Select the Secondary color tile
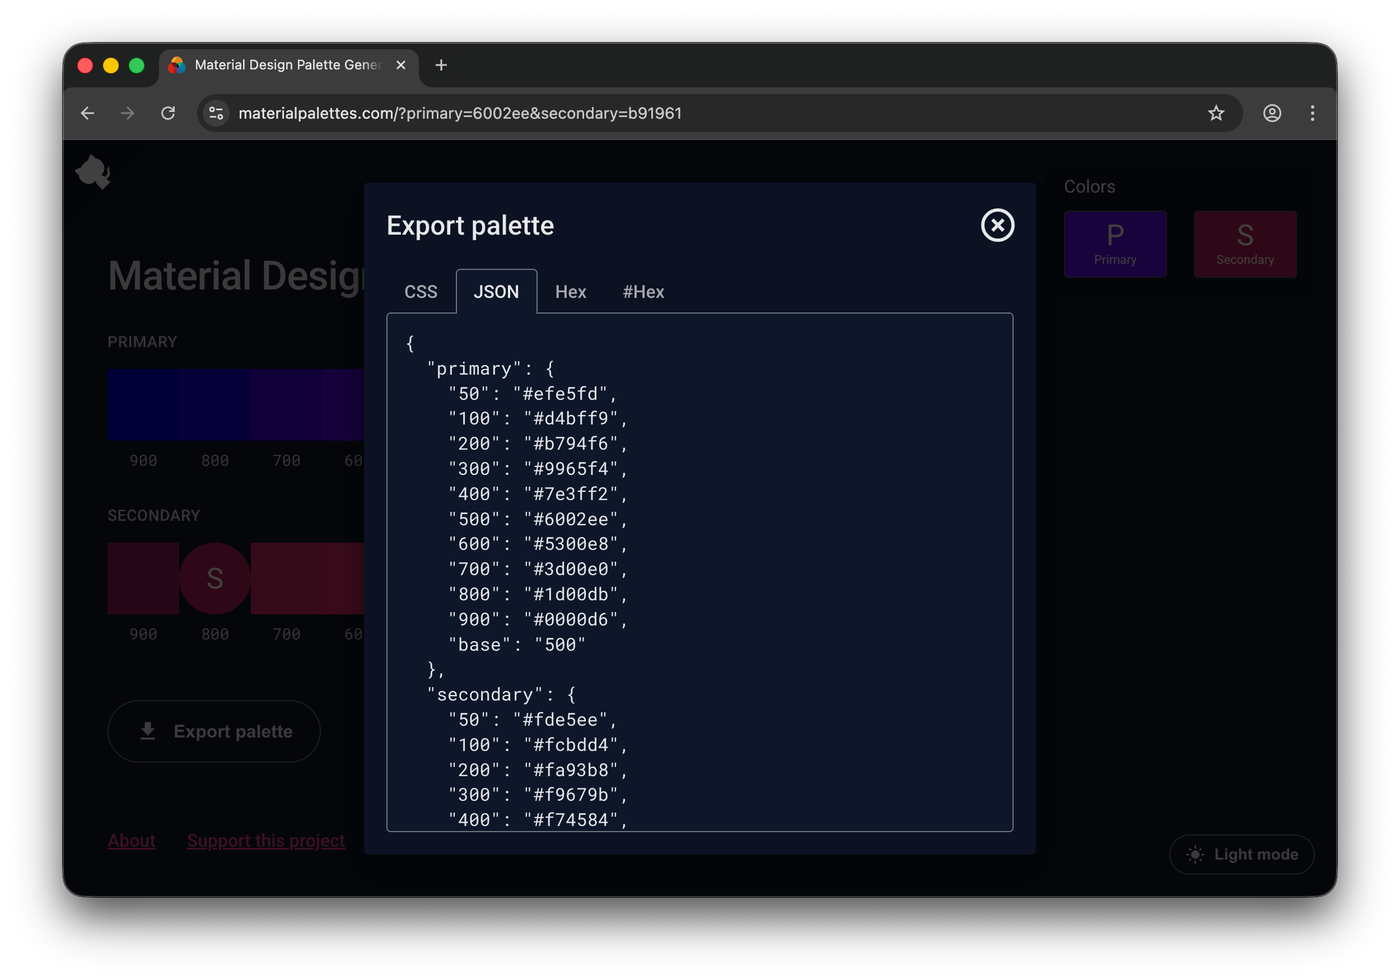Screen dimensions: 1400x980 coord(1245,244)
